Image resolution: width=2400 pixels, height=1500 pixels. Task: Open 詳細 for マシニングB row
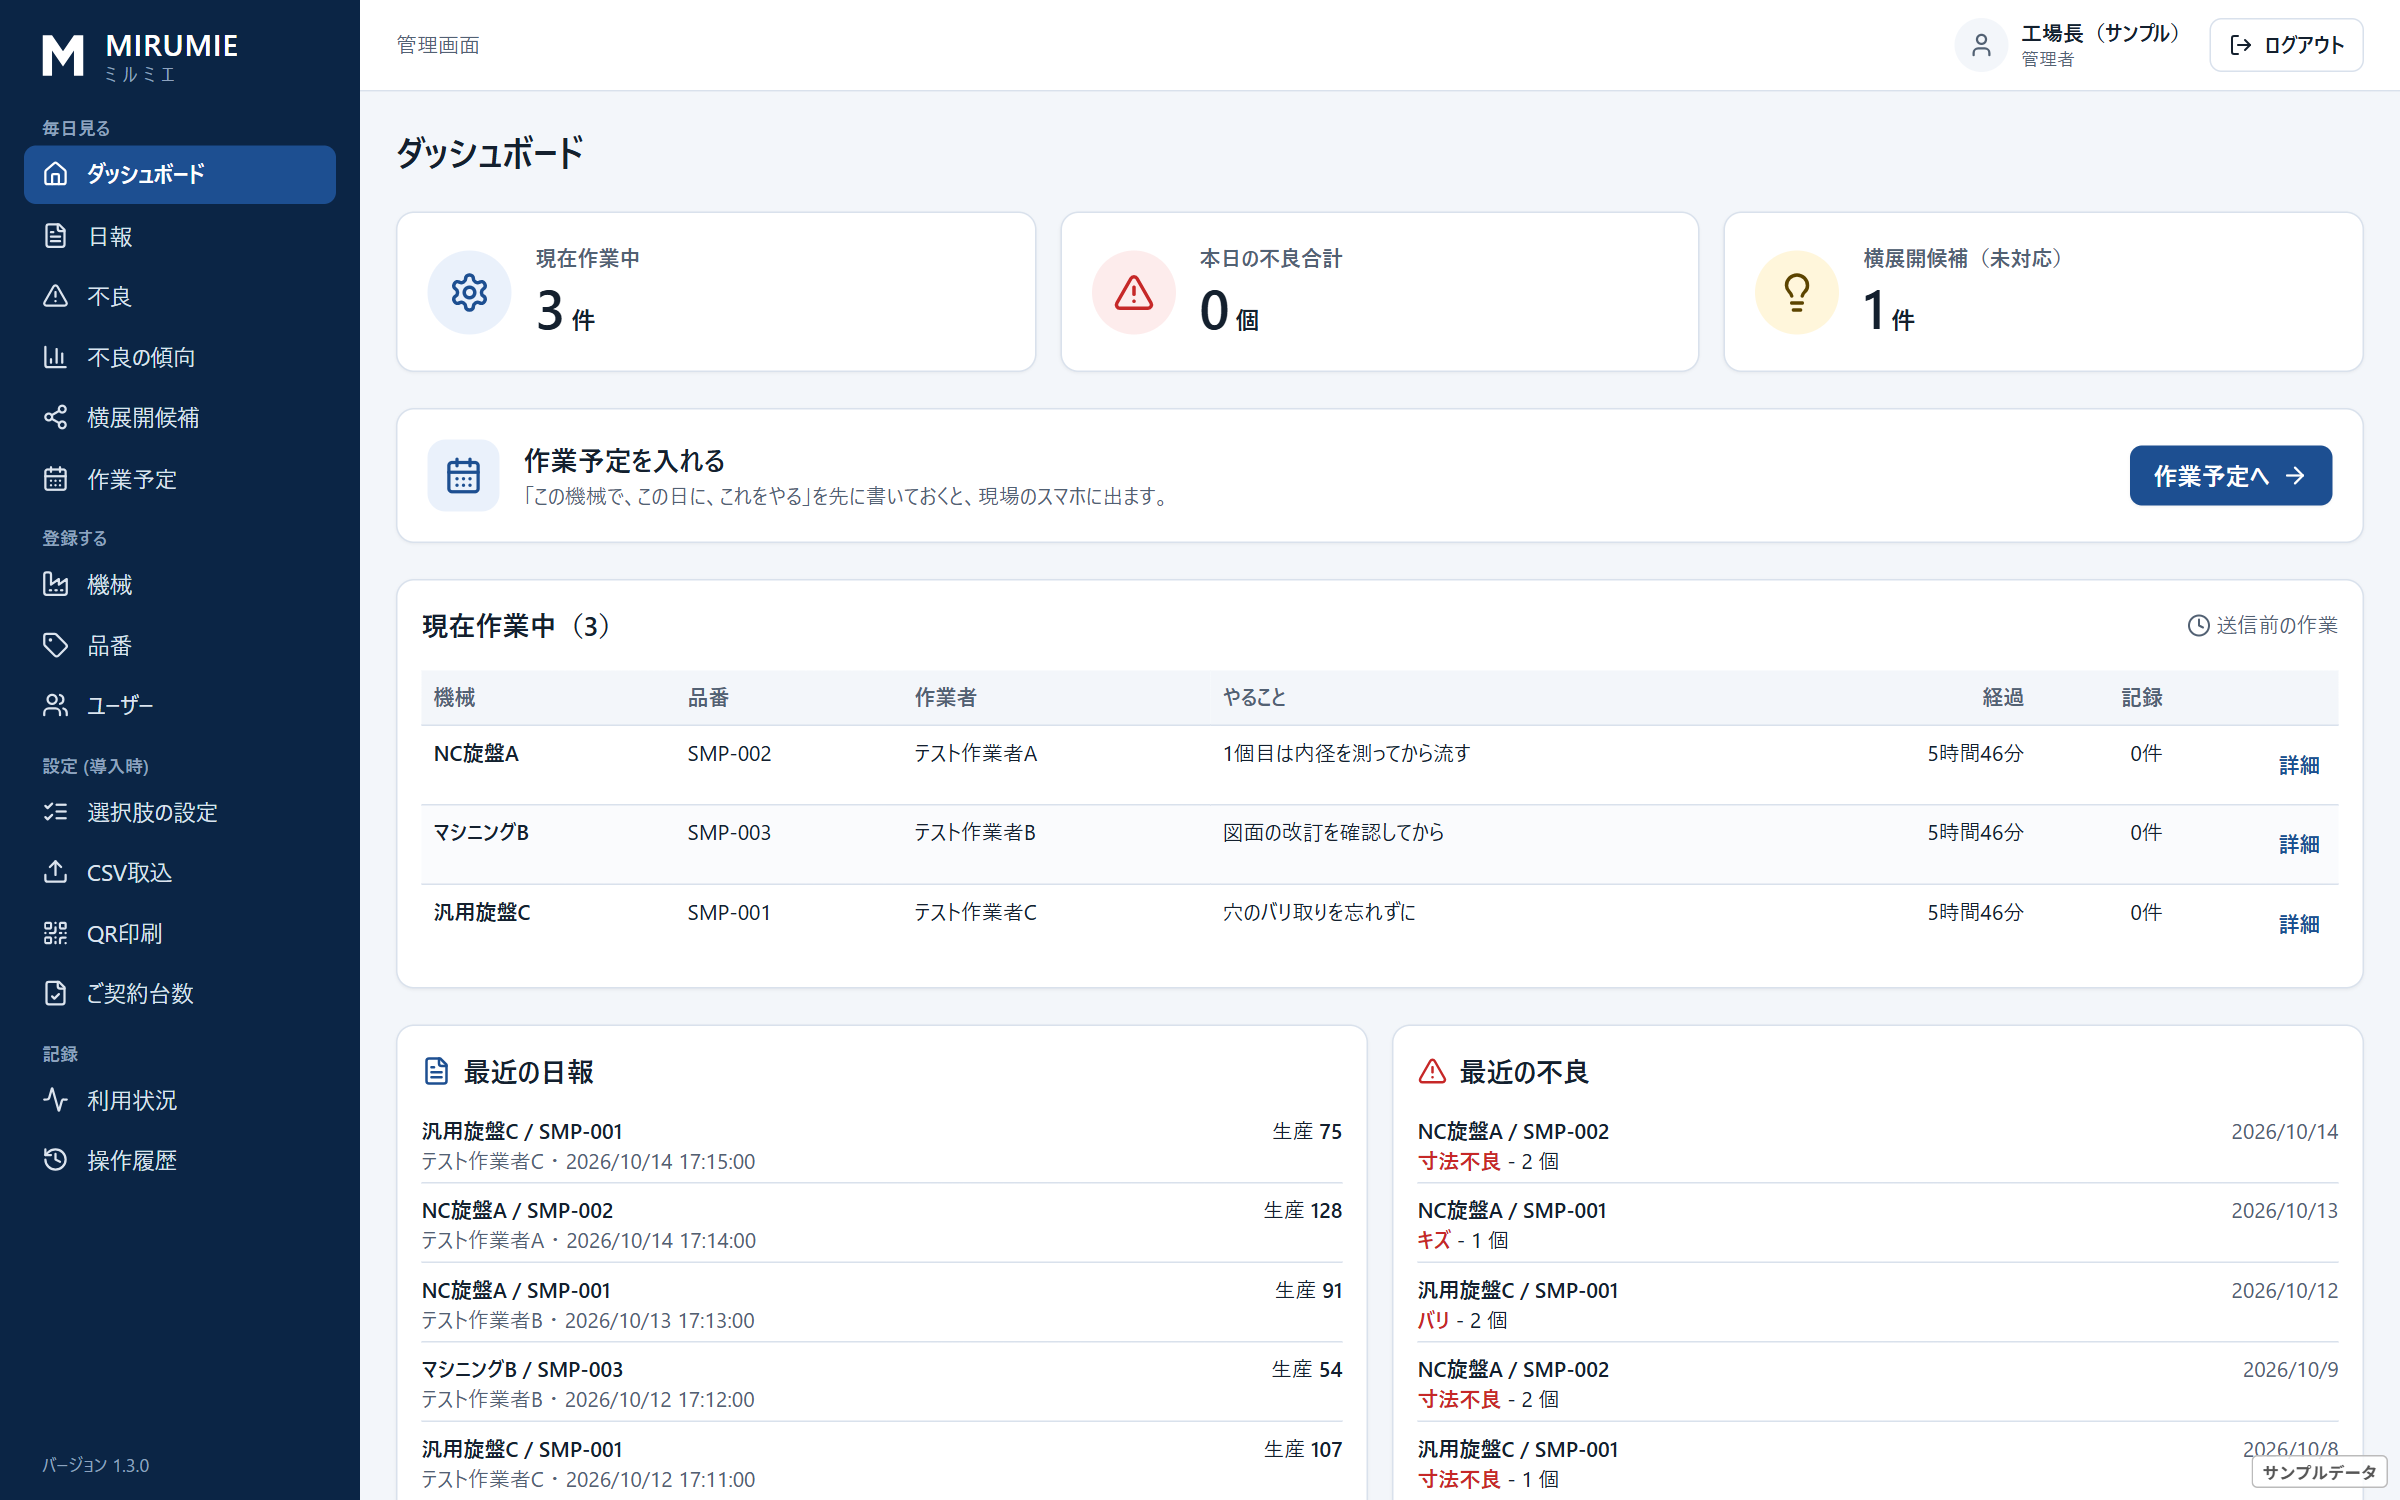(x=2298, y=844)
